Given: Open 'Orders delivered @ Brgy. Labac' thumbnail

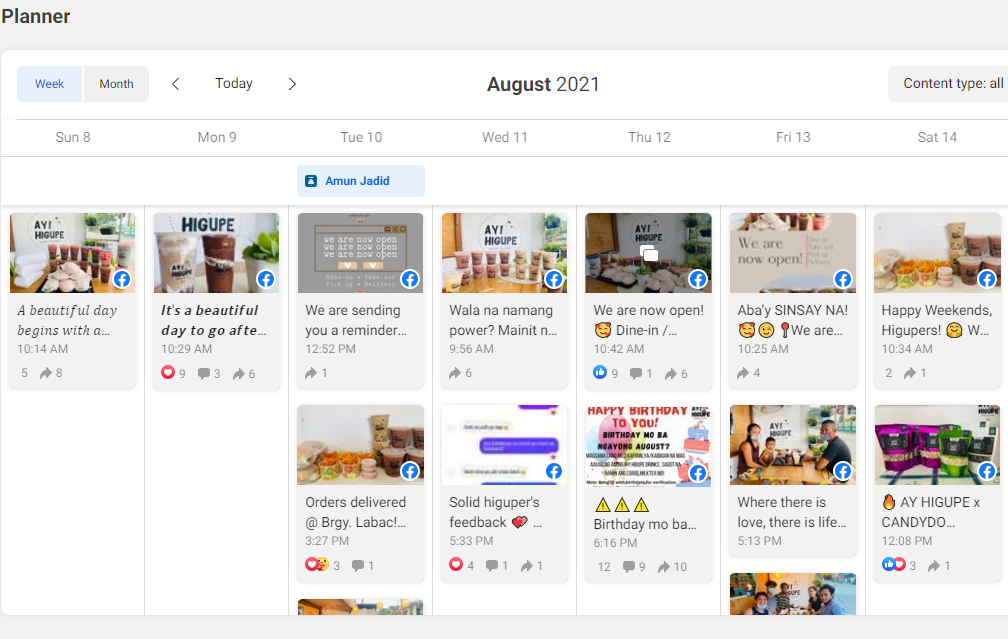Looking at the screenshot, I should pyautogui.click(x=361, y=445).
